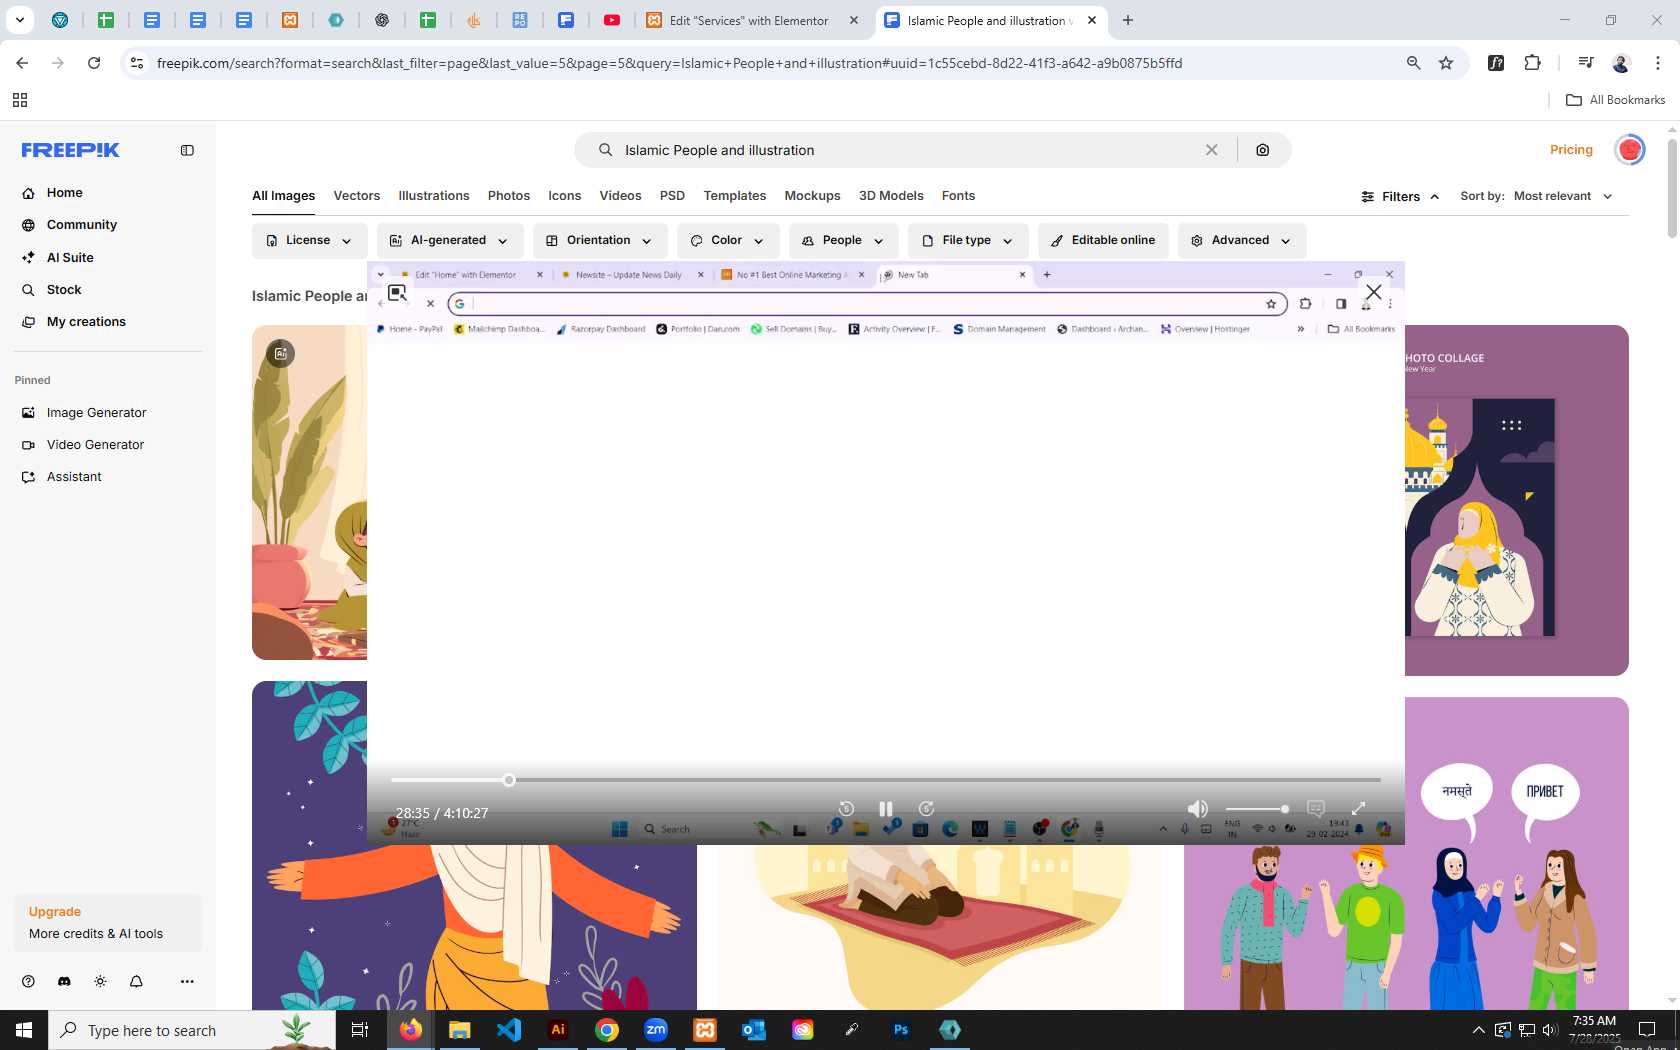Open the notifications bell icon
Screen dimensions: 1680x1050
coord(136,981)
